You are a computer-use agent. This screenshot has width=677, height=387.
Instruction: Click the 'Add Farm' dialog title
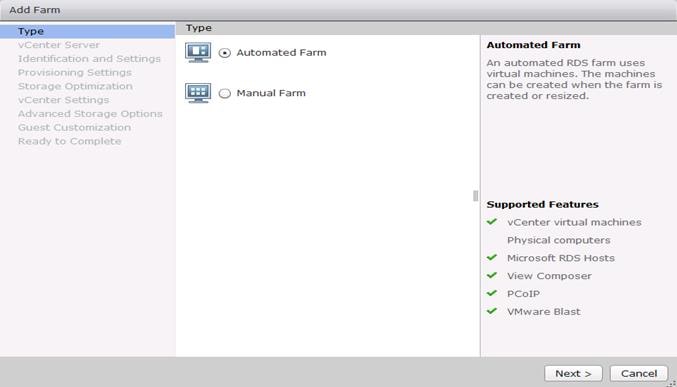point(35,10)
